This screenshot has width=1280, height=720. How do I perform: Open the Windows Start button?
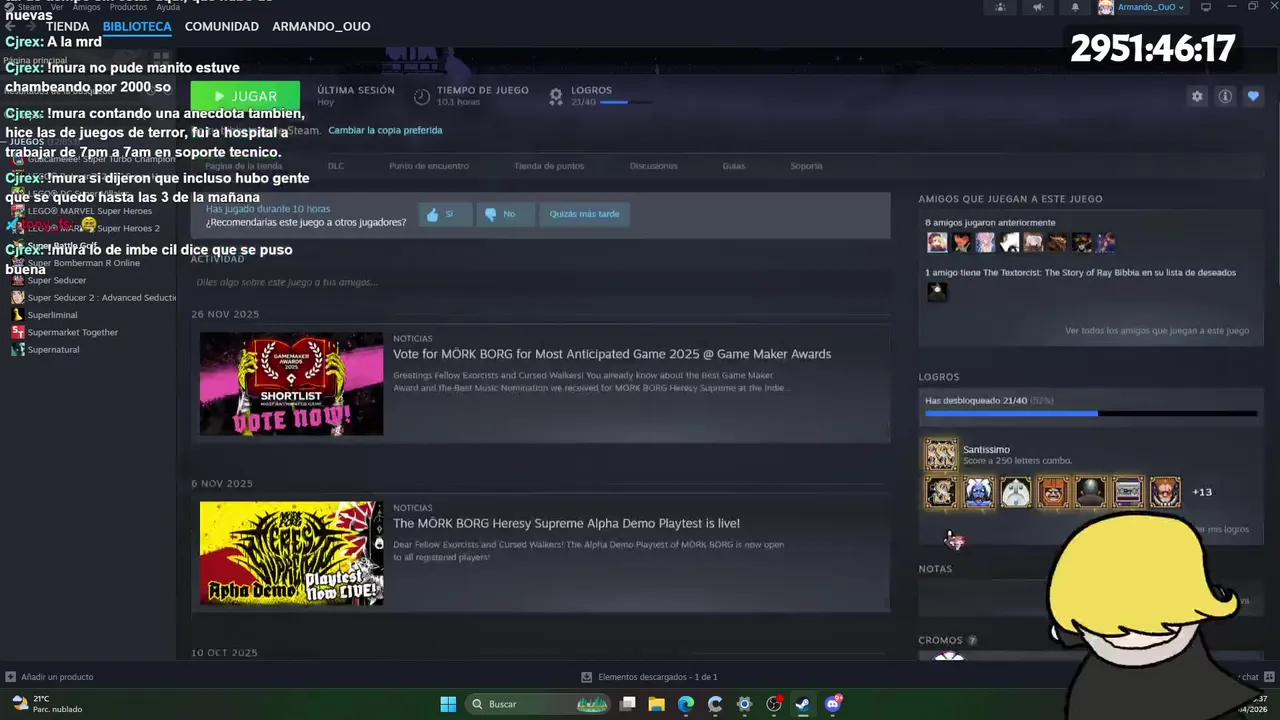[x=448, y=704]
